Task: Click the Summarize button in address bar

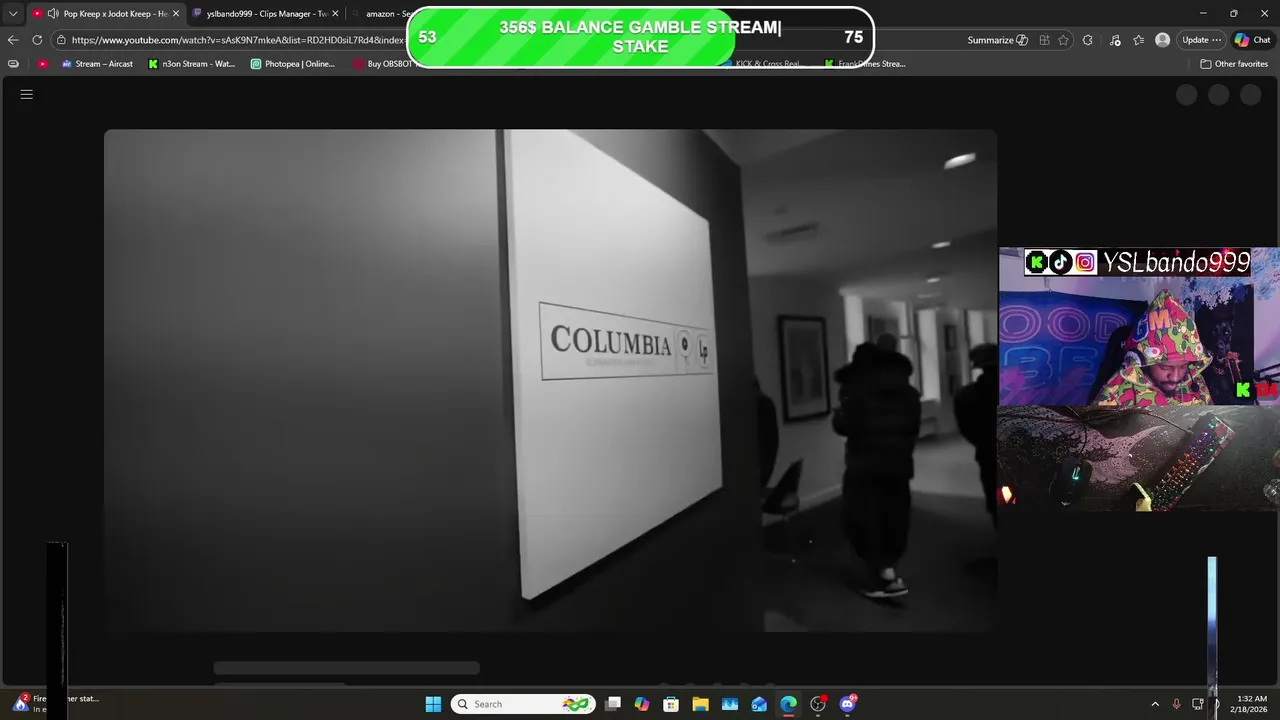Action: point(997,40)
